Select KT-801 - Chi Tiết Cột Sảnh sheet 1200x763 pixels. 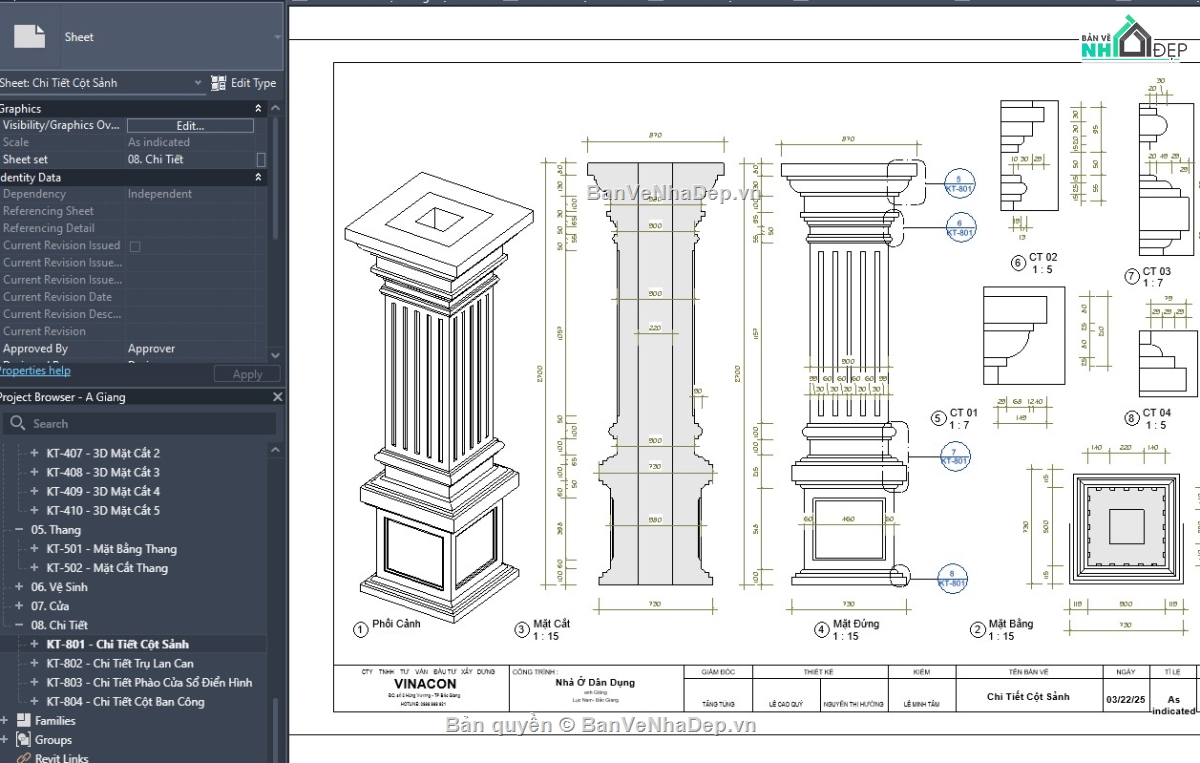117,644
